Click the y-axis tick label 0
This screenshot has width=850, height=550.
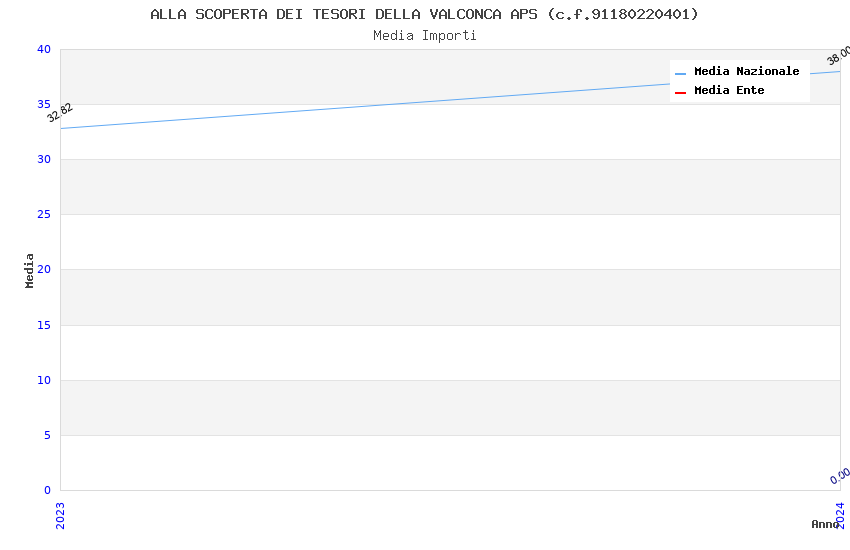[x=48, y=490]
